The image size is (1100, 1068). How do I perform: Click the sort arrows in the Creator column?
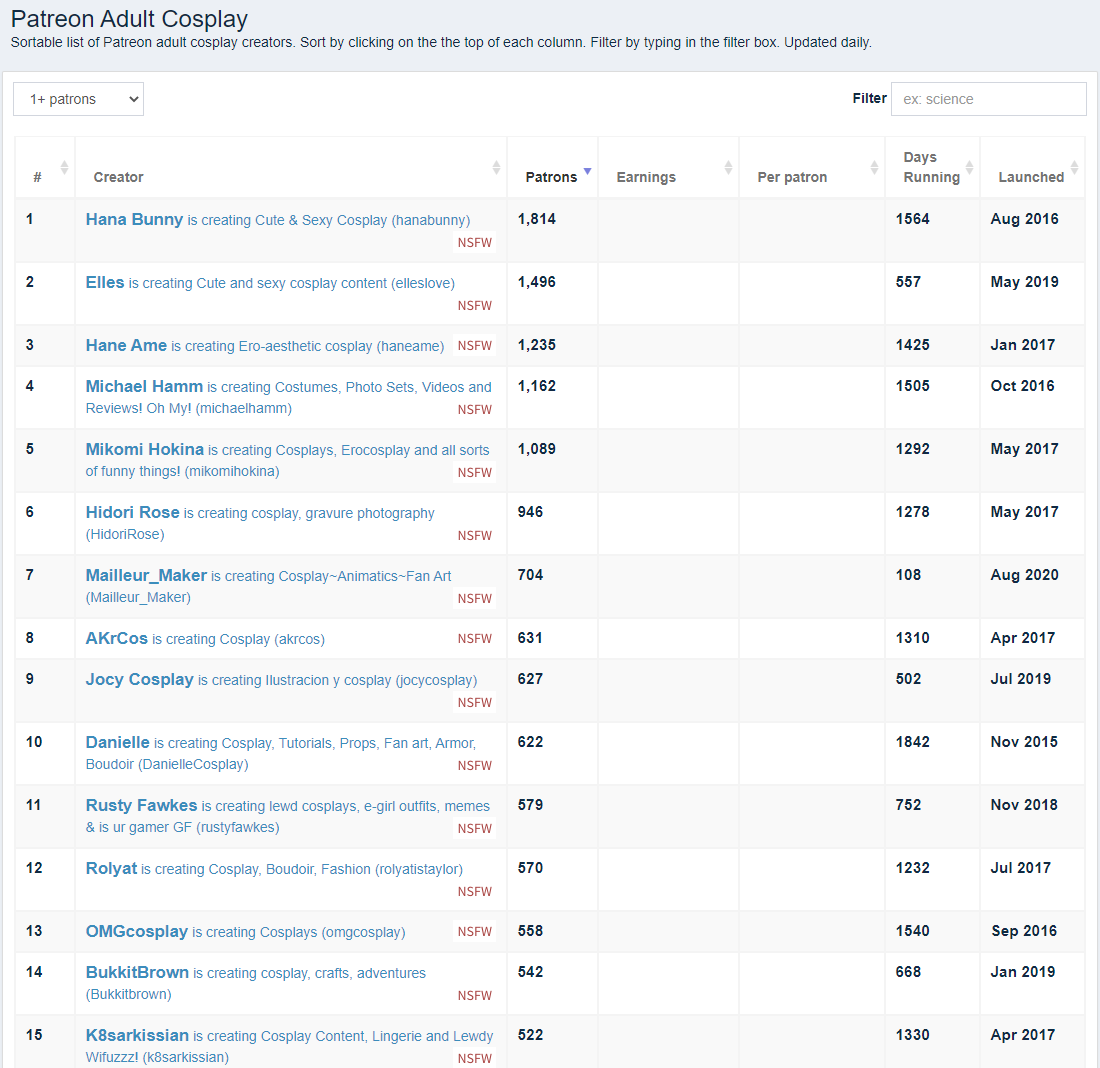pyautogui.click(x=496, y=168)
